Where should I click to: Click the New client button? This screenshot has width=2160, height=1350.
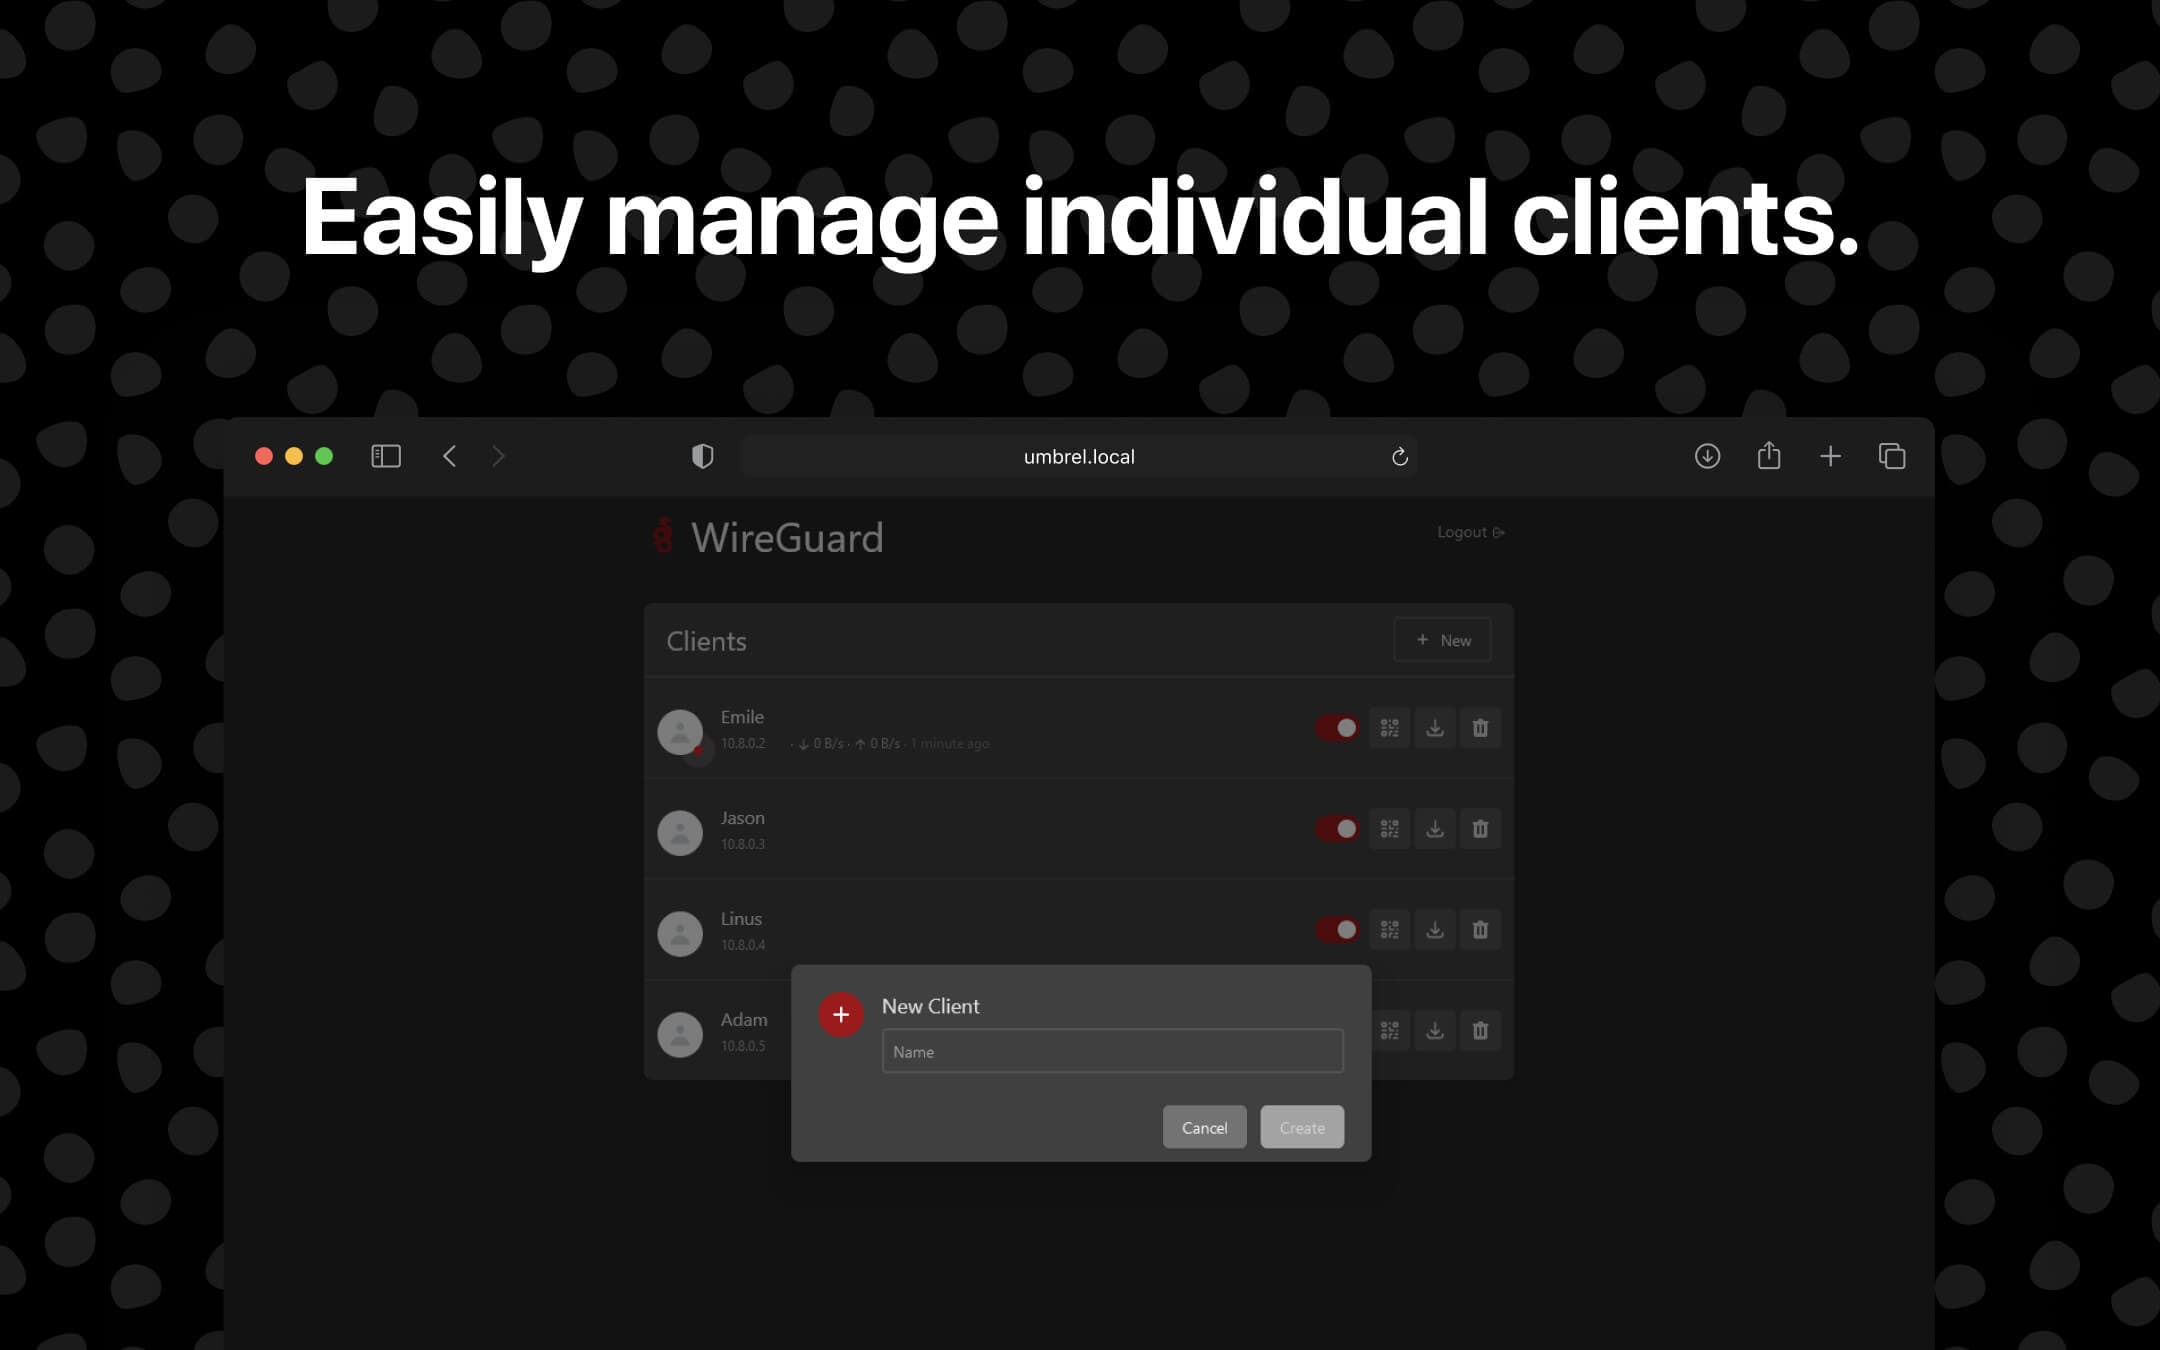click(x=1442, y=641)
